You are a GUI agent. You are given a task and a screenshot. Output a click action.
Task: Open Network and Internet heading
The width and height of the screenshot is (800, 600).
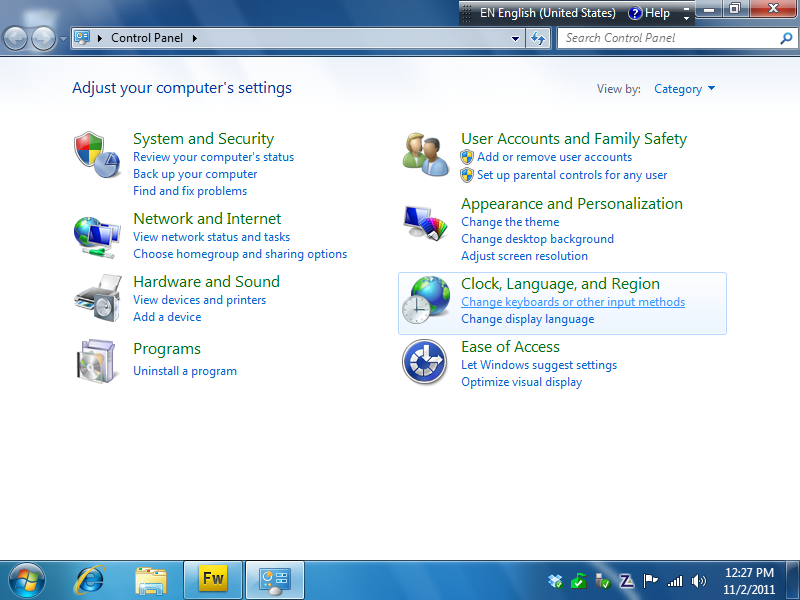click(x=207, y=219)
